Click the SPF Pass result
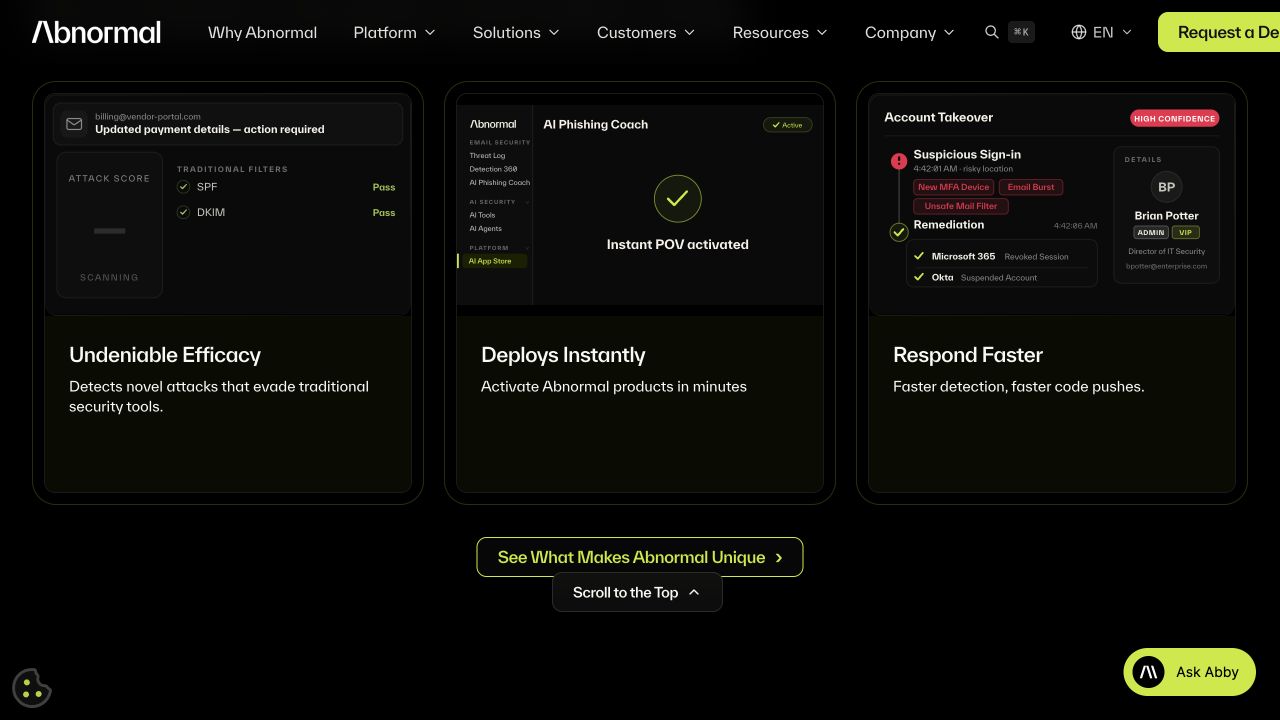Viewport: 1280px width, 720px height. (384, 187)
